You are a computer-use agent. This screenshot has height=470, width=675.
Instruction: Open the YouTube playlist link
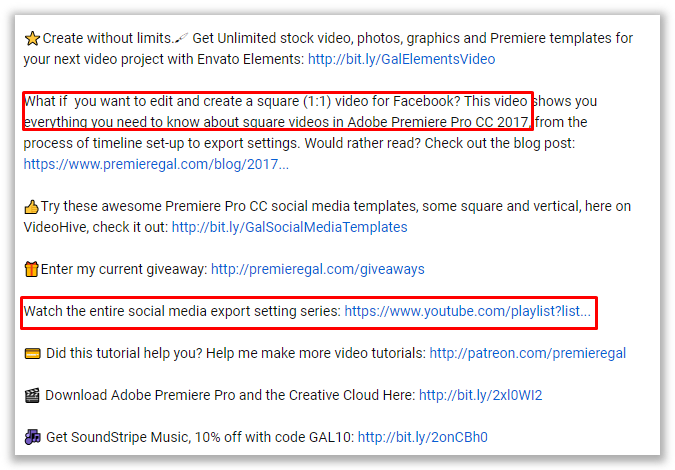[x=468, y=311]
